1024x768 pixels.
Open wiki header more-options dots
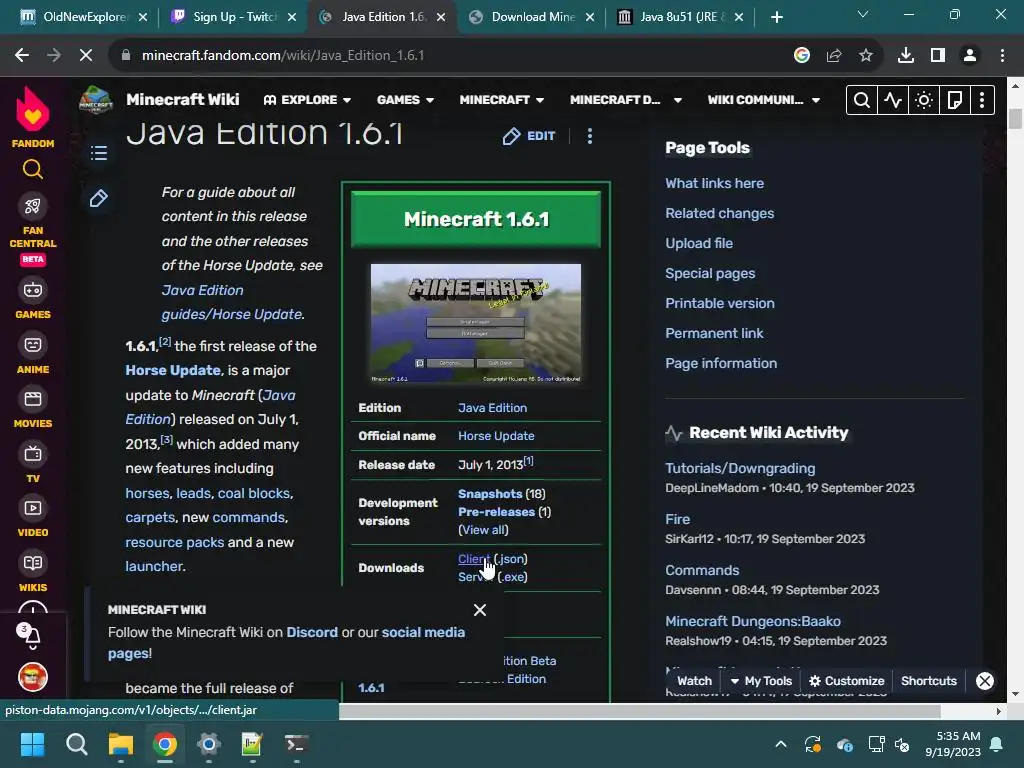tap(982, 100)
